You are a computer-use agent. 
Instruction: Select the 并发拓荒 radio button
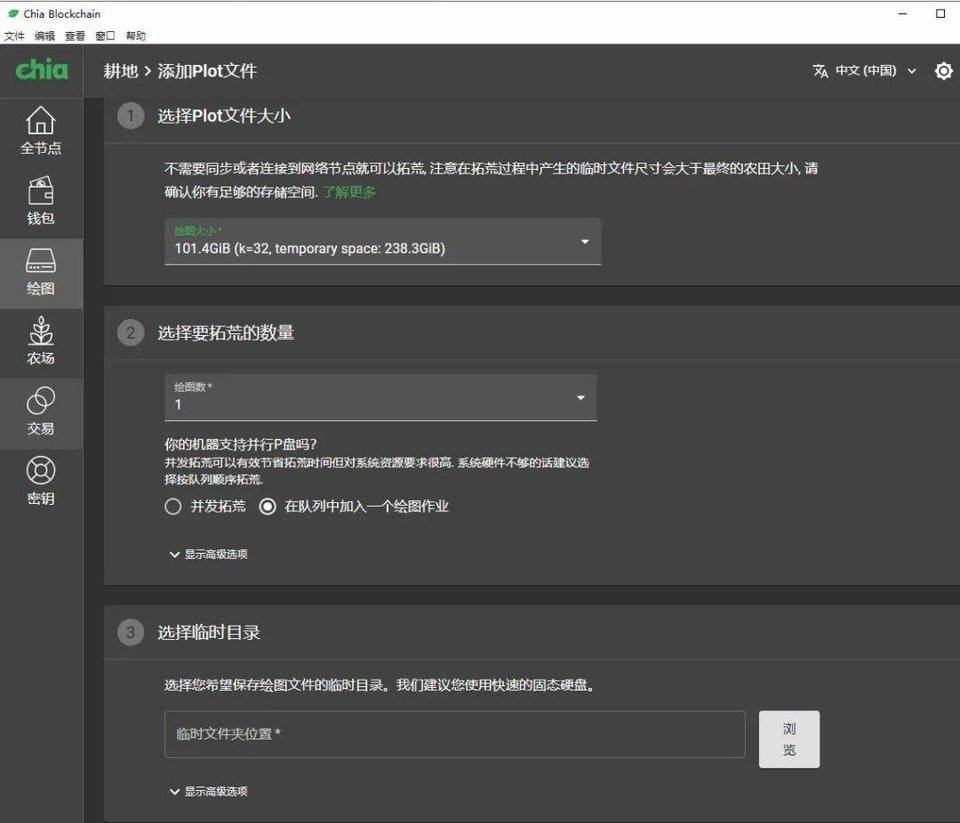click(173, 506)
